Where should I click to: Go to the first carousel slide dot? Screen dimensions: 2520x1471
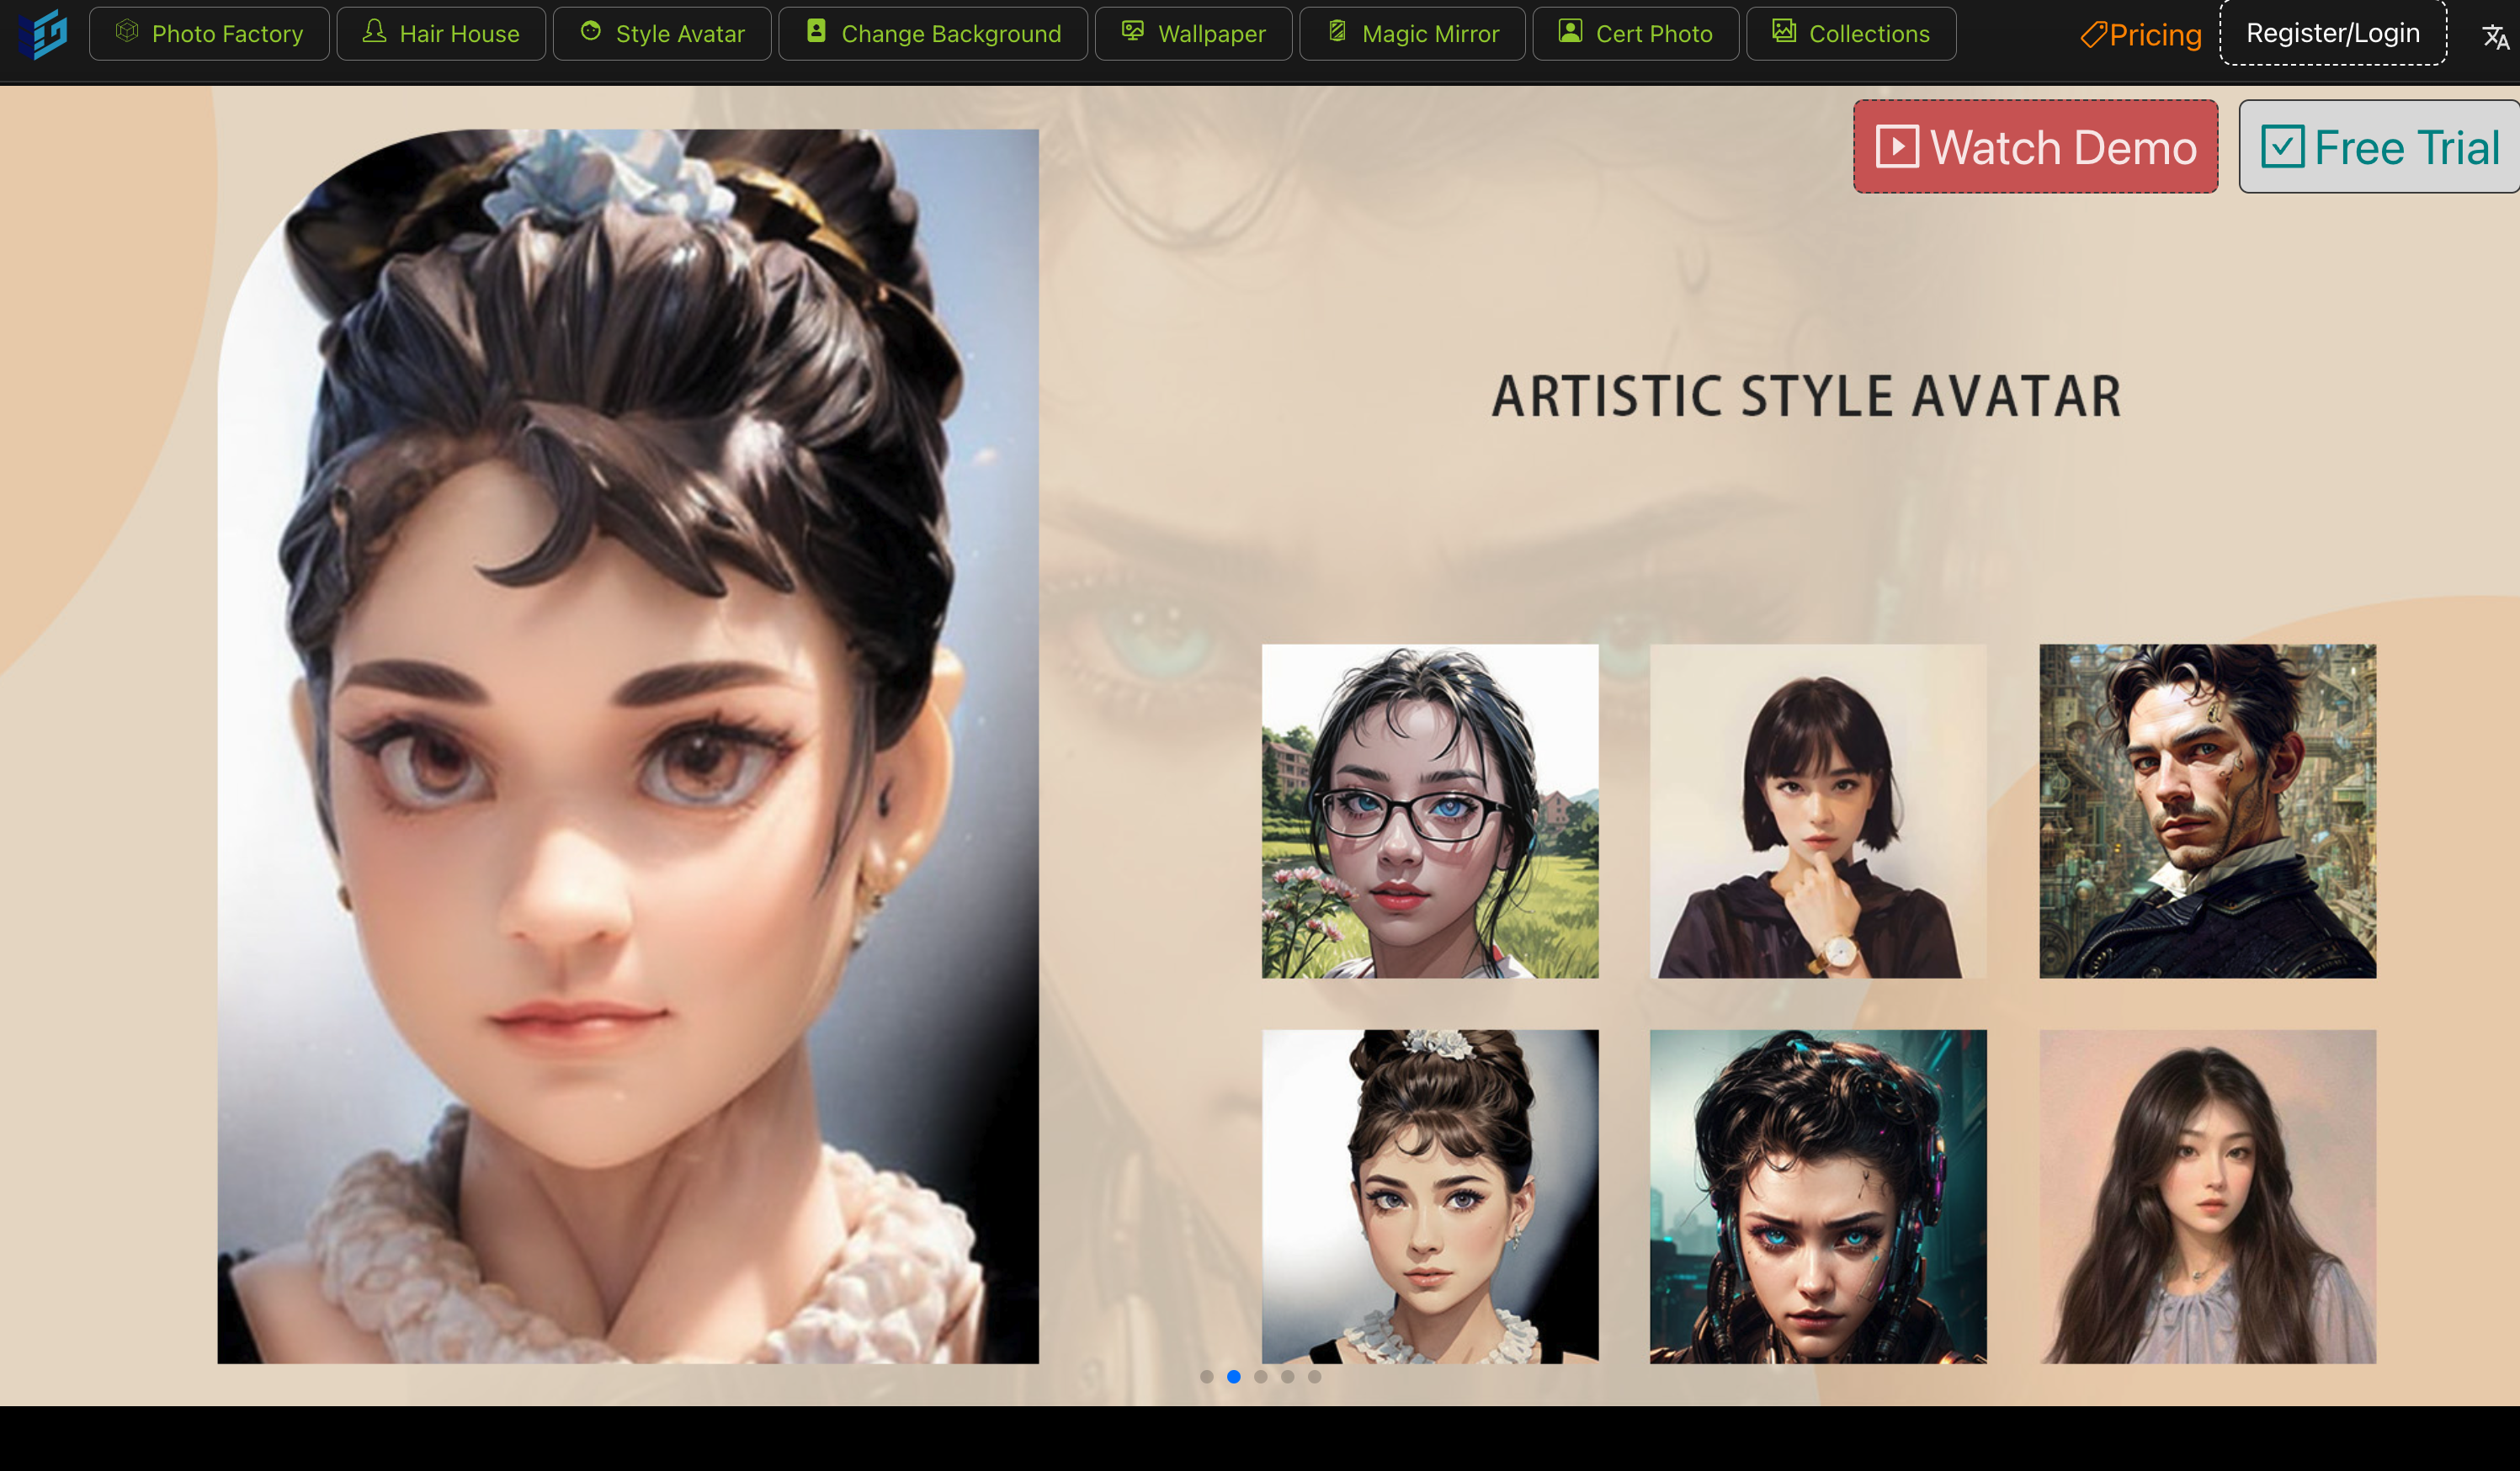point(1207,1377)
